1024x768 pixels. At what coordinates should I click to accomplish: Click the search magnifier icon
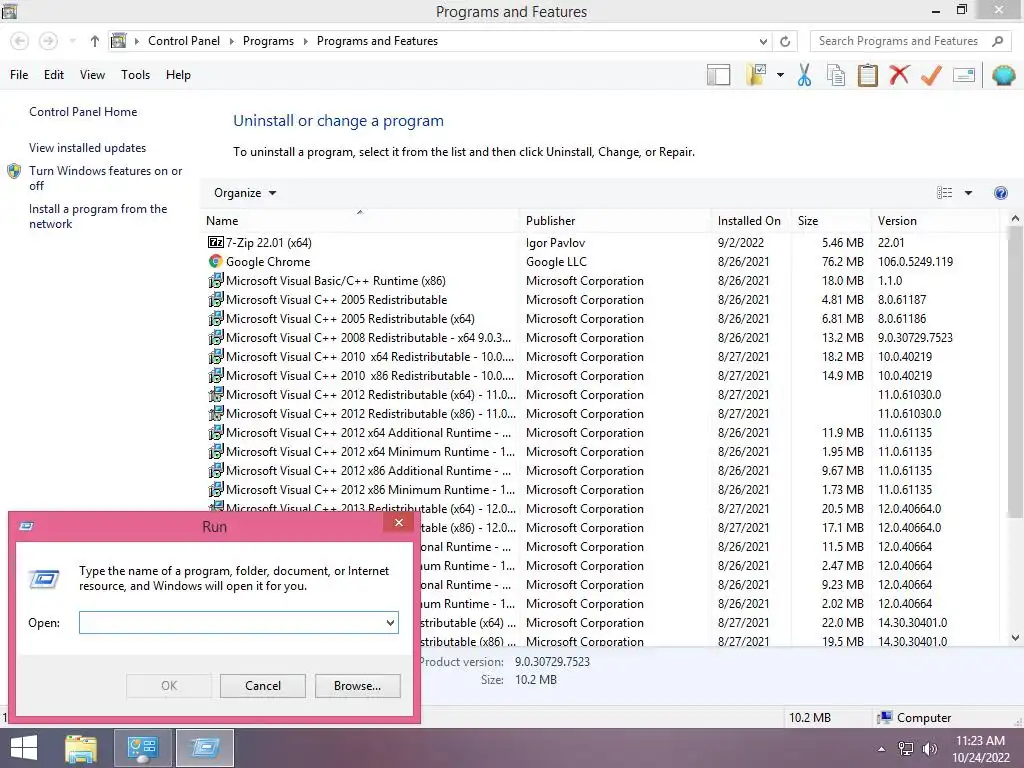(997, 41)
